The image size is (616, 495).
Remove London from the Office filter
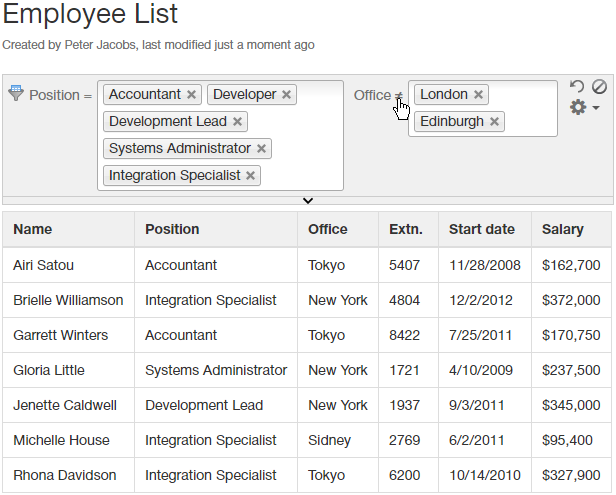pos(478,95)
